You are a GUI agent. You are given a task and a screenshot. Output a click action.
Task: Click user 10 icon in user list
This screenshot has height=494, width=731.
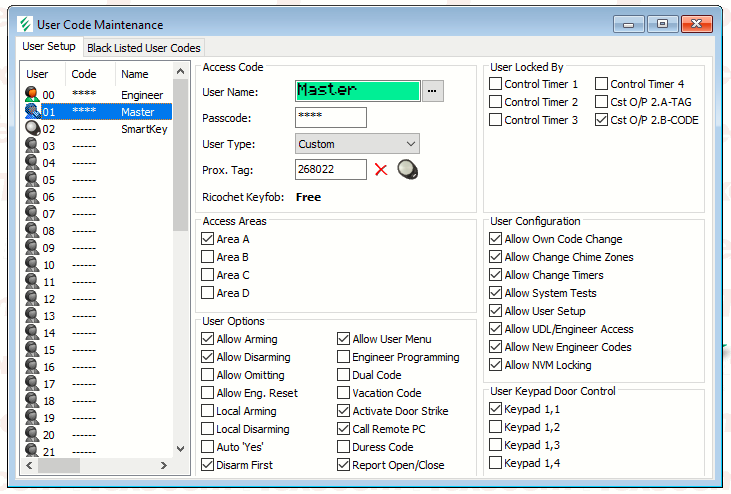pos(32,265)
